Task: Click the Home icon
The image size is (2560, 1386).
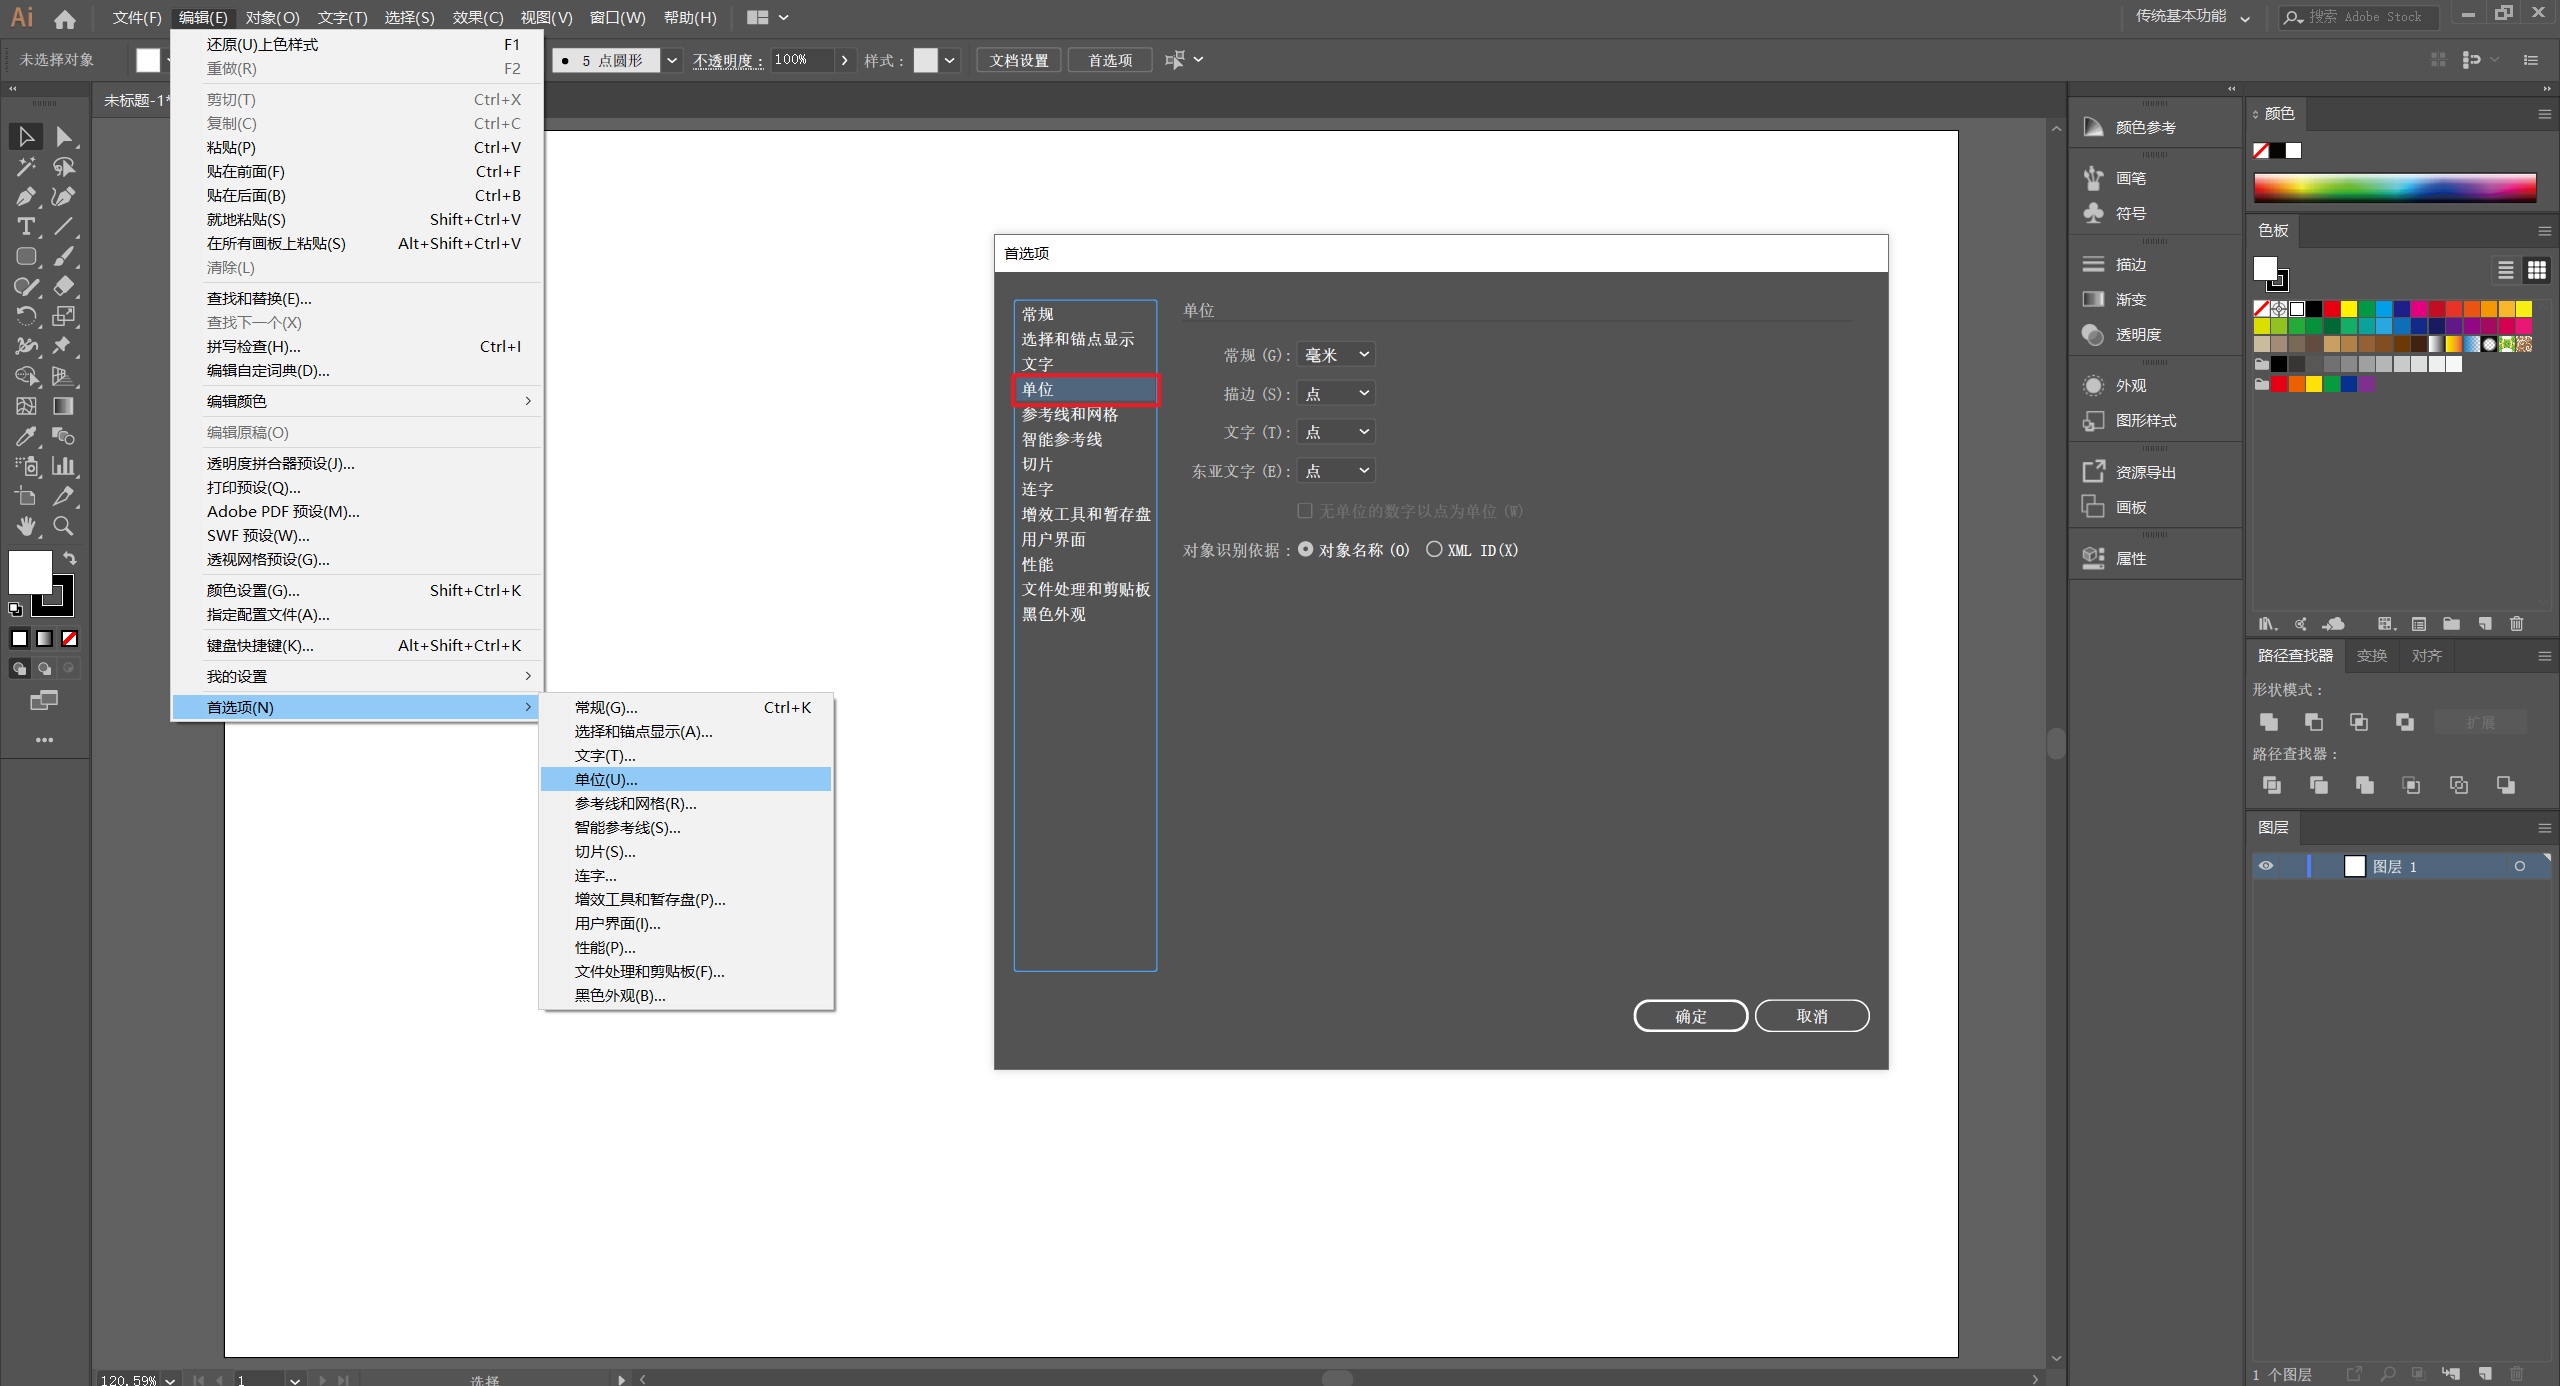Action: [65, 18]
